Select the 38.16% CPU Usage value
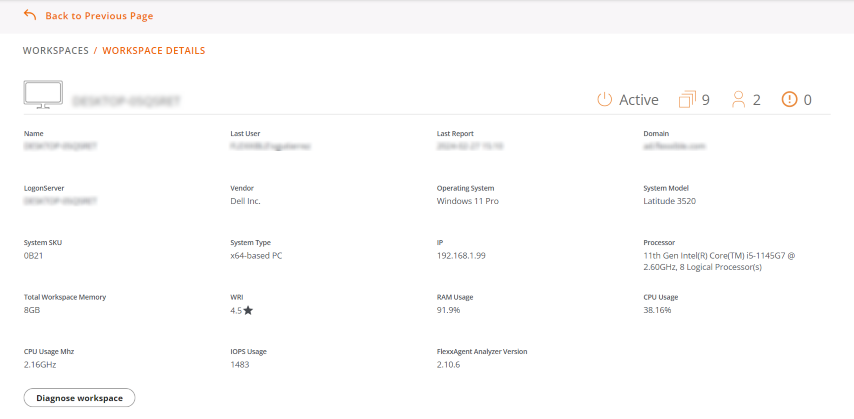 click(x=657, y=310)
